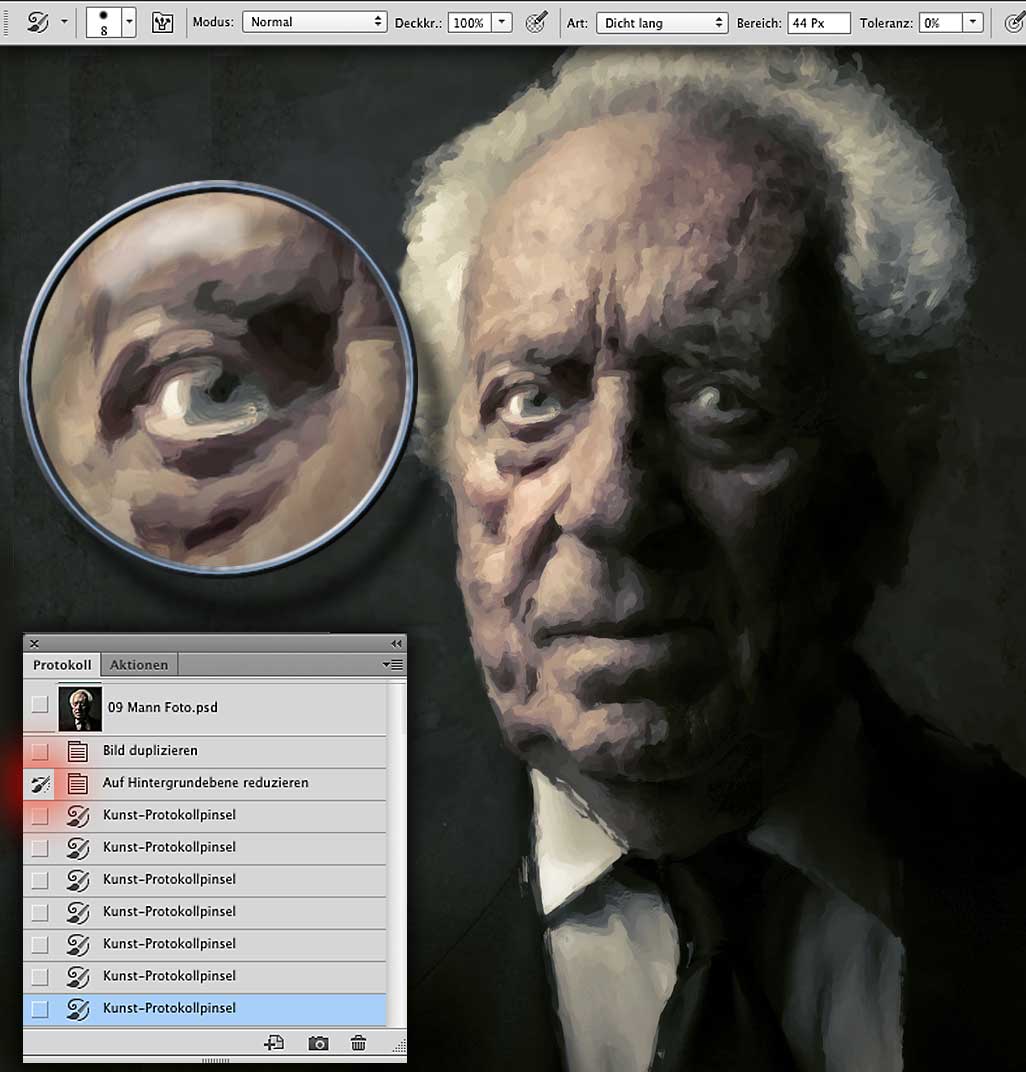Toggle the history brush source at Auf Hintergrundebene reduzieren
This screenshot has height=1072, width=1026.
click(x=40, y=783)
